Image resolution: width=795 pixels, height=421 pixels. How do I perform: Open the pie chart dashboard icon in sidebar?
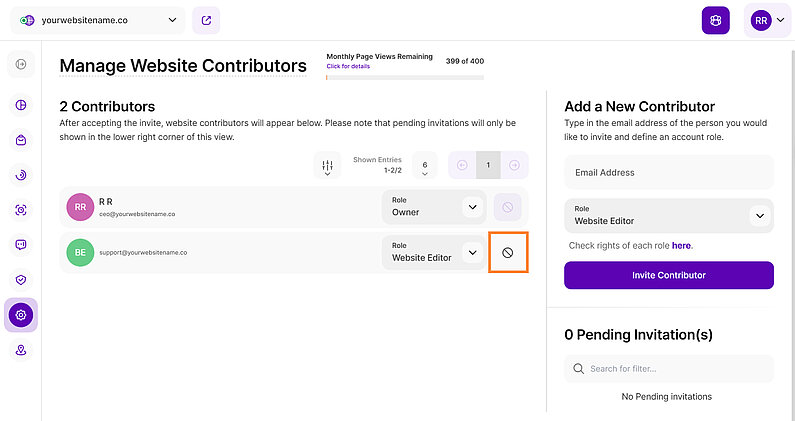[20, 105]
